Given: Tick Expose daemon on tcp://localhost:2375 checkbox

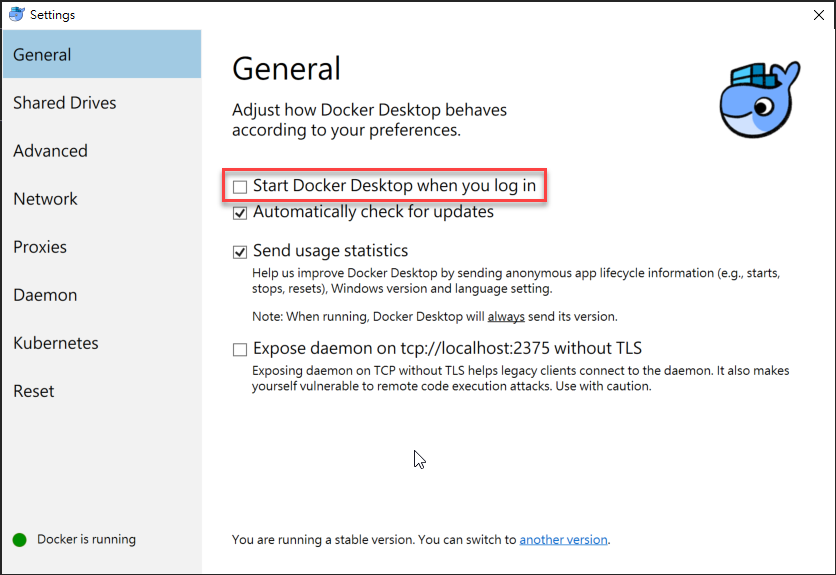Looking at the screenshot, I should point(240,349).
